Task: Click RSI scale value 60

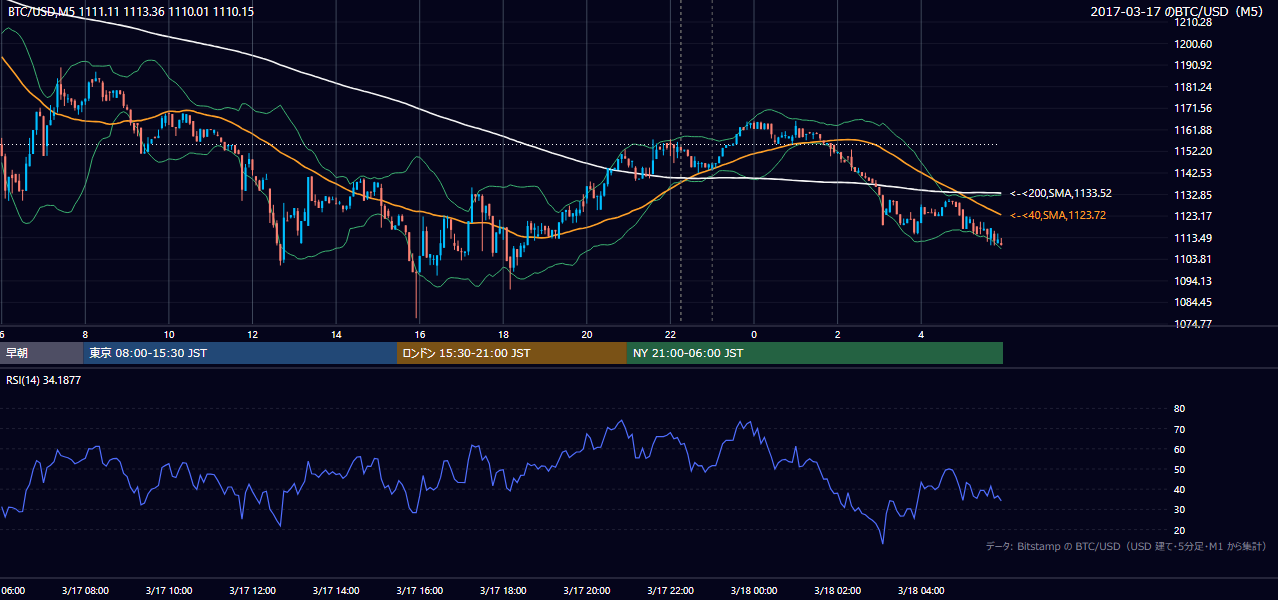Action: pos(1179,449)
